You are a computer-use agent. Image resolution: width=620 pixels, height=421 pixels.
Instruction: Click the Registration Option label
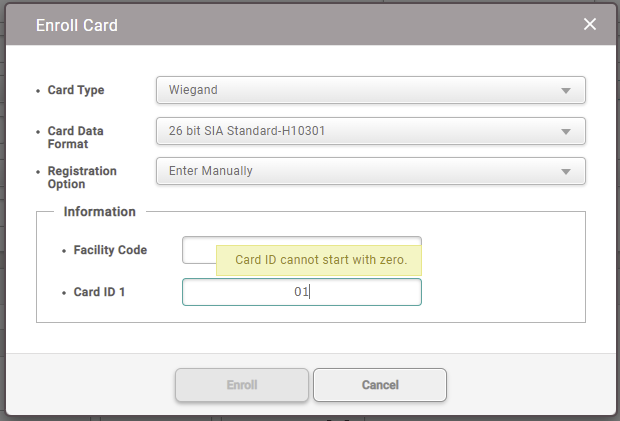pos(81,177)
